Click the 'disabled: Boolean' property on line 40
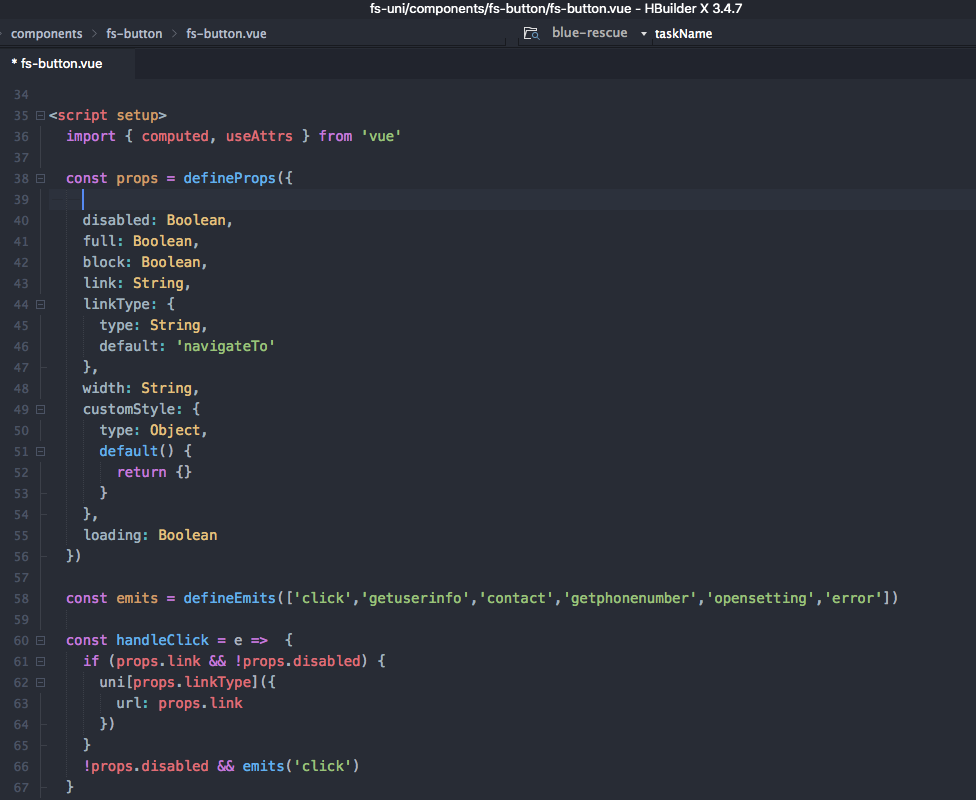Screen dimensions: 976x800 click(157, 220)
